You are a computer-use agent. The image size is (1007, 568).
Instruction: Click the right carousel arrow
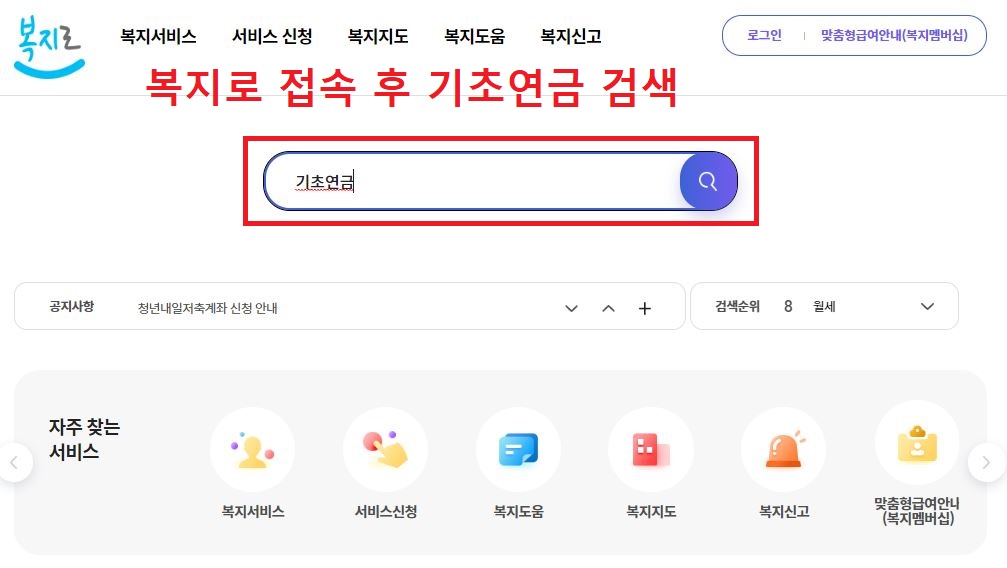986,462
